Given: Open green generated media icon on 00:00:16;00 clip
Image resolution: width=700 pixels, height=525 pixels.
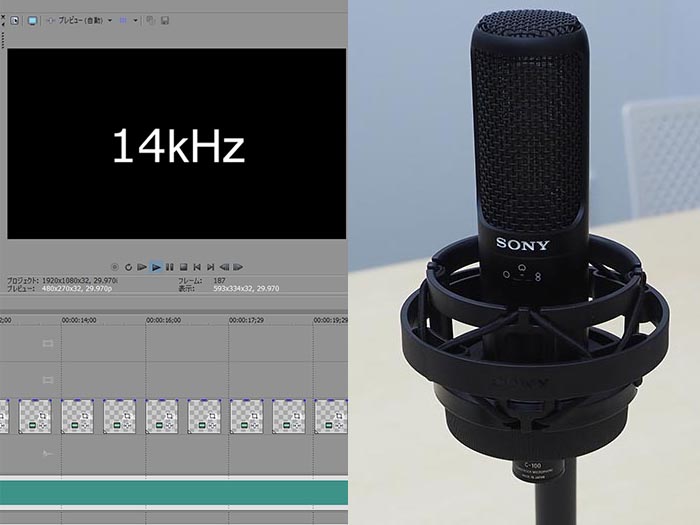Looking at the screenshot, I should tap(159, 425).
